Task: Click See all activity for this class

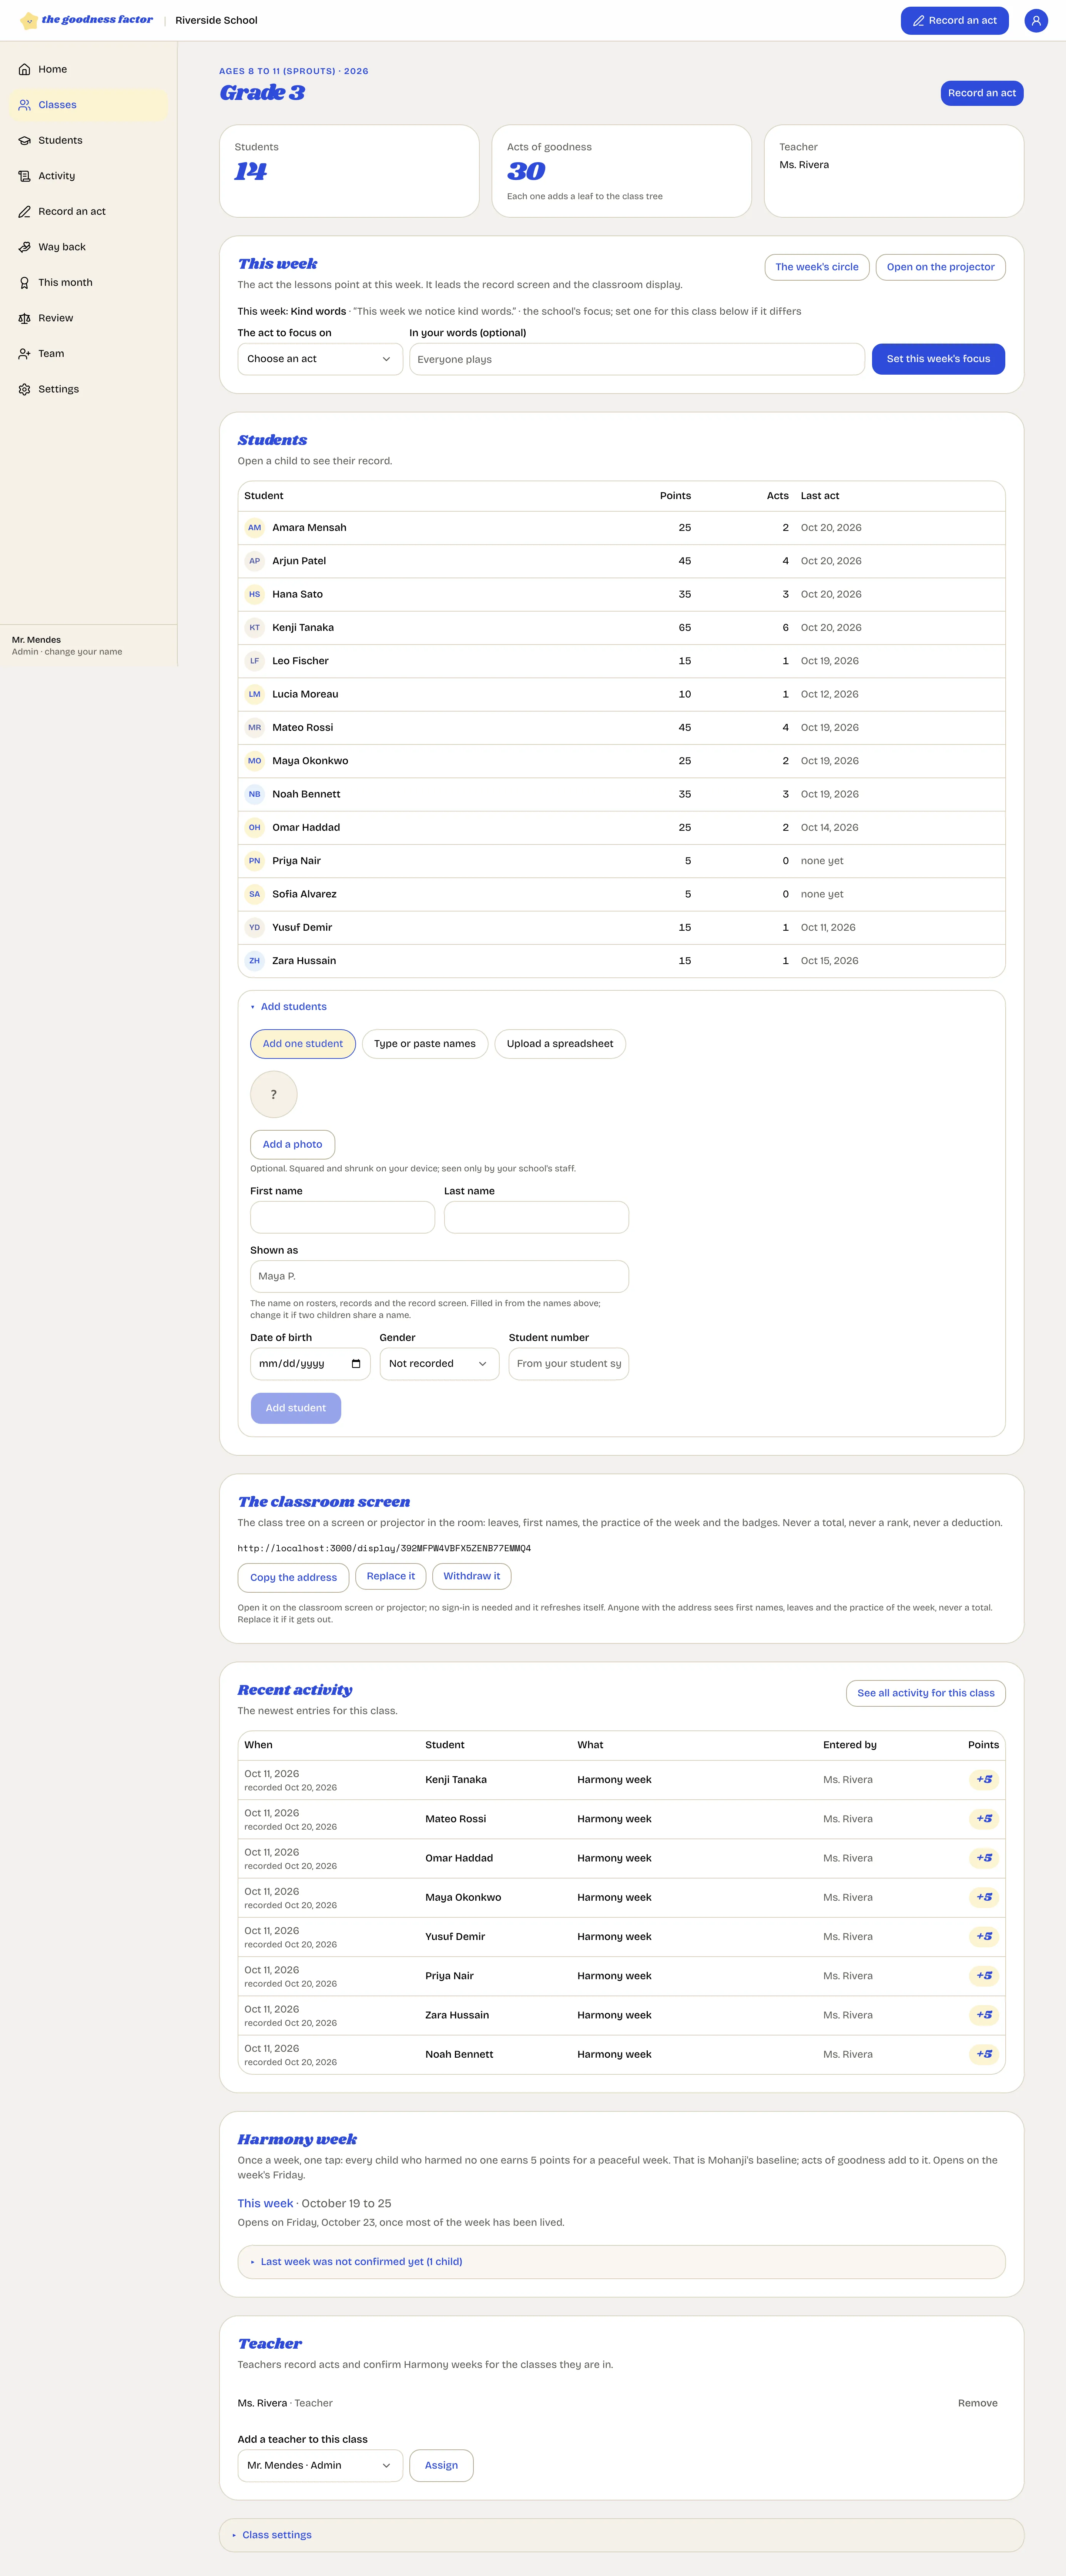Action: click(926, 1693)
